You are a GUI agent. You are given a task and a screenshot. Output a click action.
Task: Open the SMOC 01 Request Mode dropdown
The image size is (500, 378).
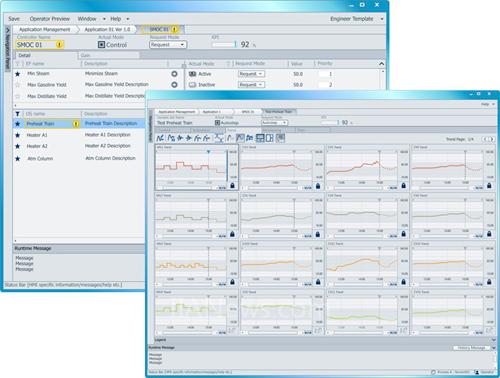click(x=168, y=45)
